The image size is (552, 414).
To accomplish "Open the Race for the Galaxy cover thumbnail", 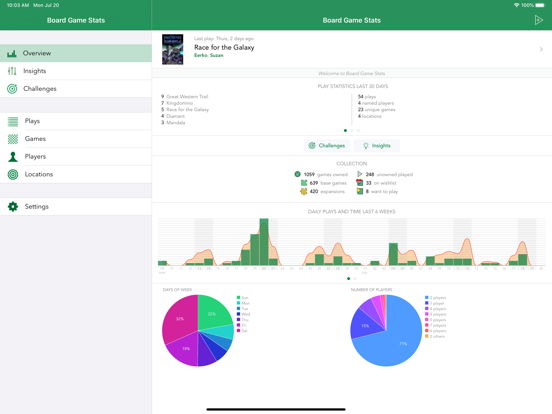I will point(172,49).
